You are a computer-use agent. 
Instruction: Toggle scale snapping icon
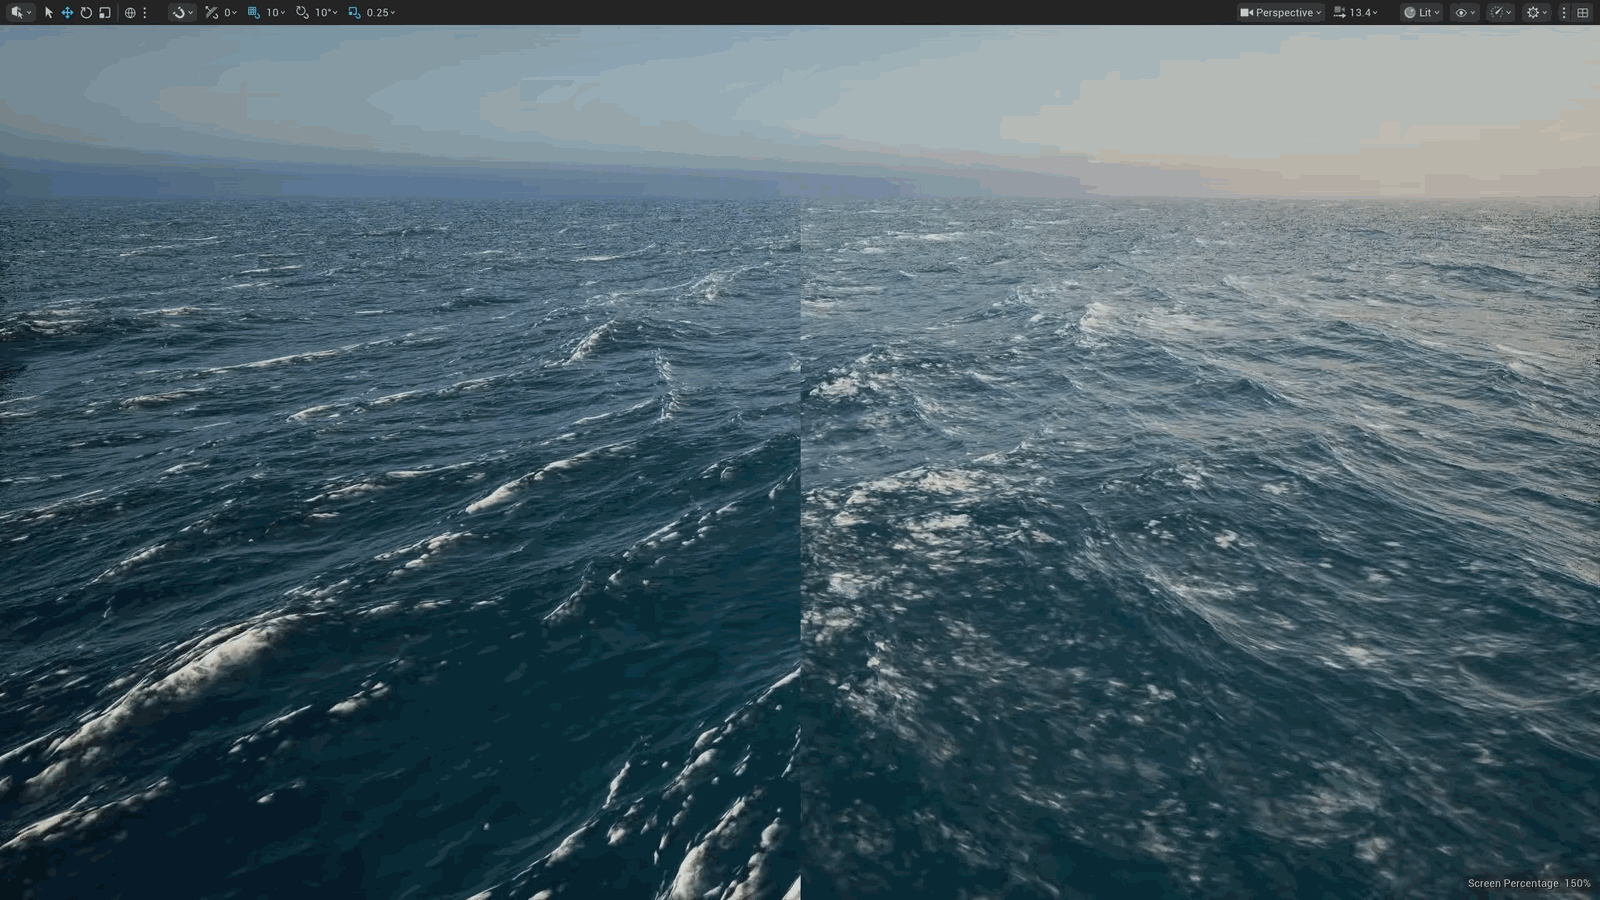pyautogui.click(x=354, y=12)
